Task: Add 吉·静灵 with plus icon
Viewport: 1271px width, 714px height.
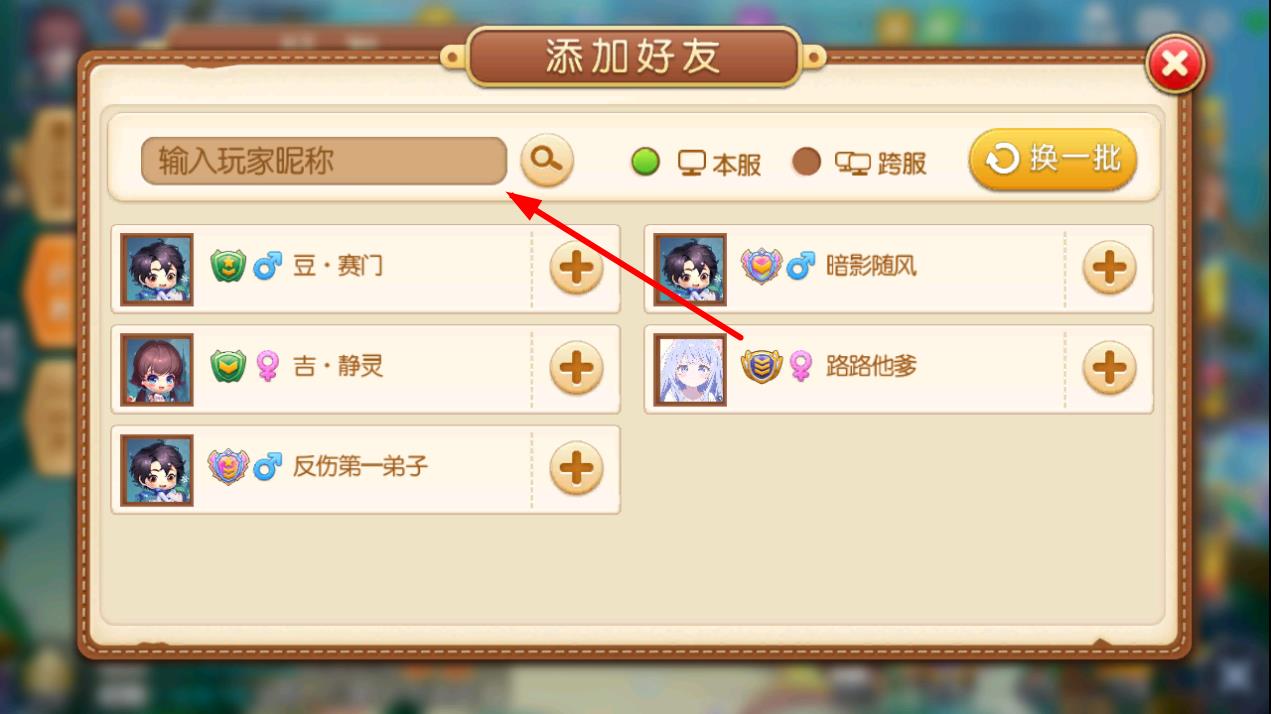Action: [x=577, y=368]
